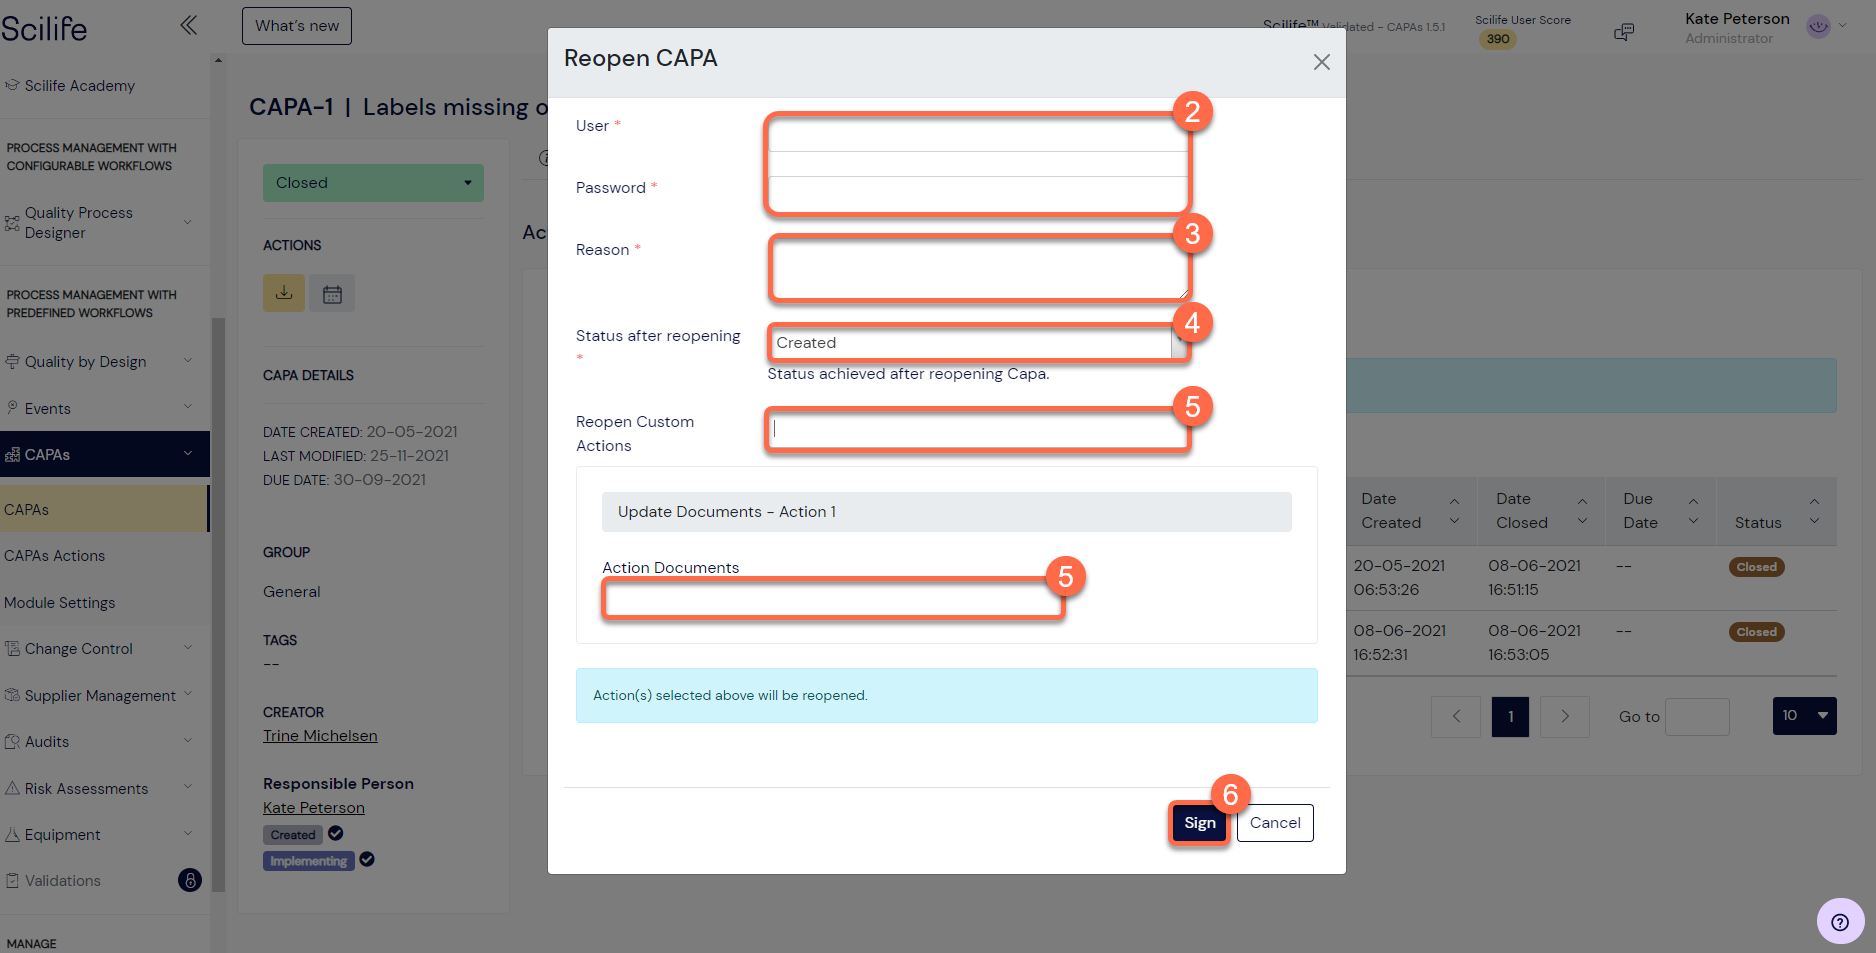Image resolution: width=1876 pixels, height=953 pixels.
Task: Go to previous page arrow
Action: [x=1456, y=716]
